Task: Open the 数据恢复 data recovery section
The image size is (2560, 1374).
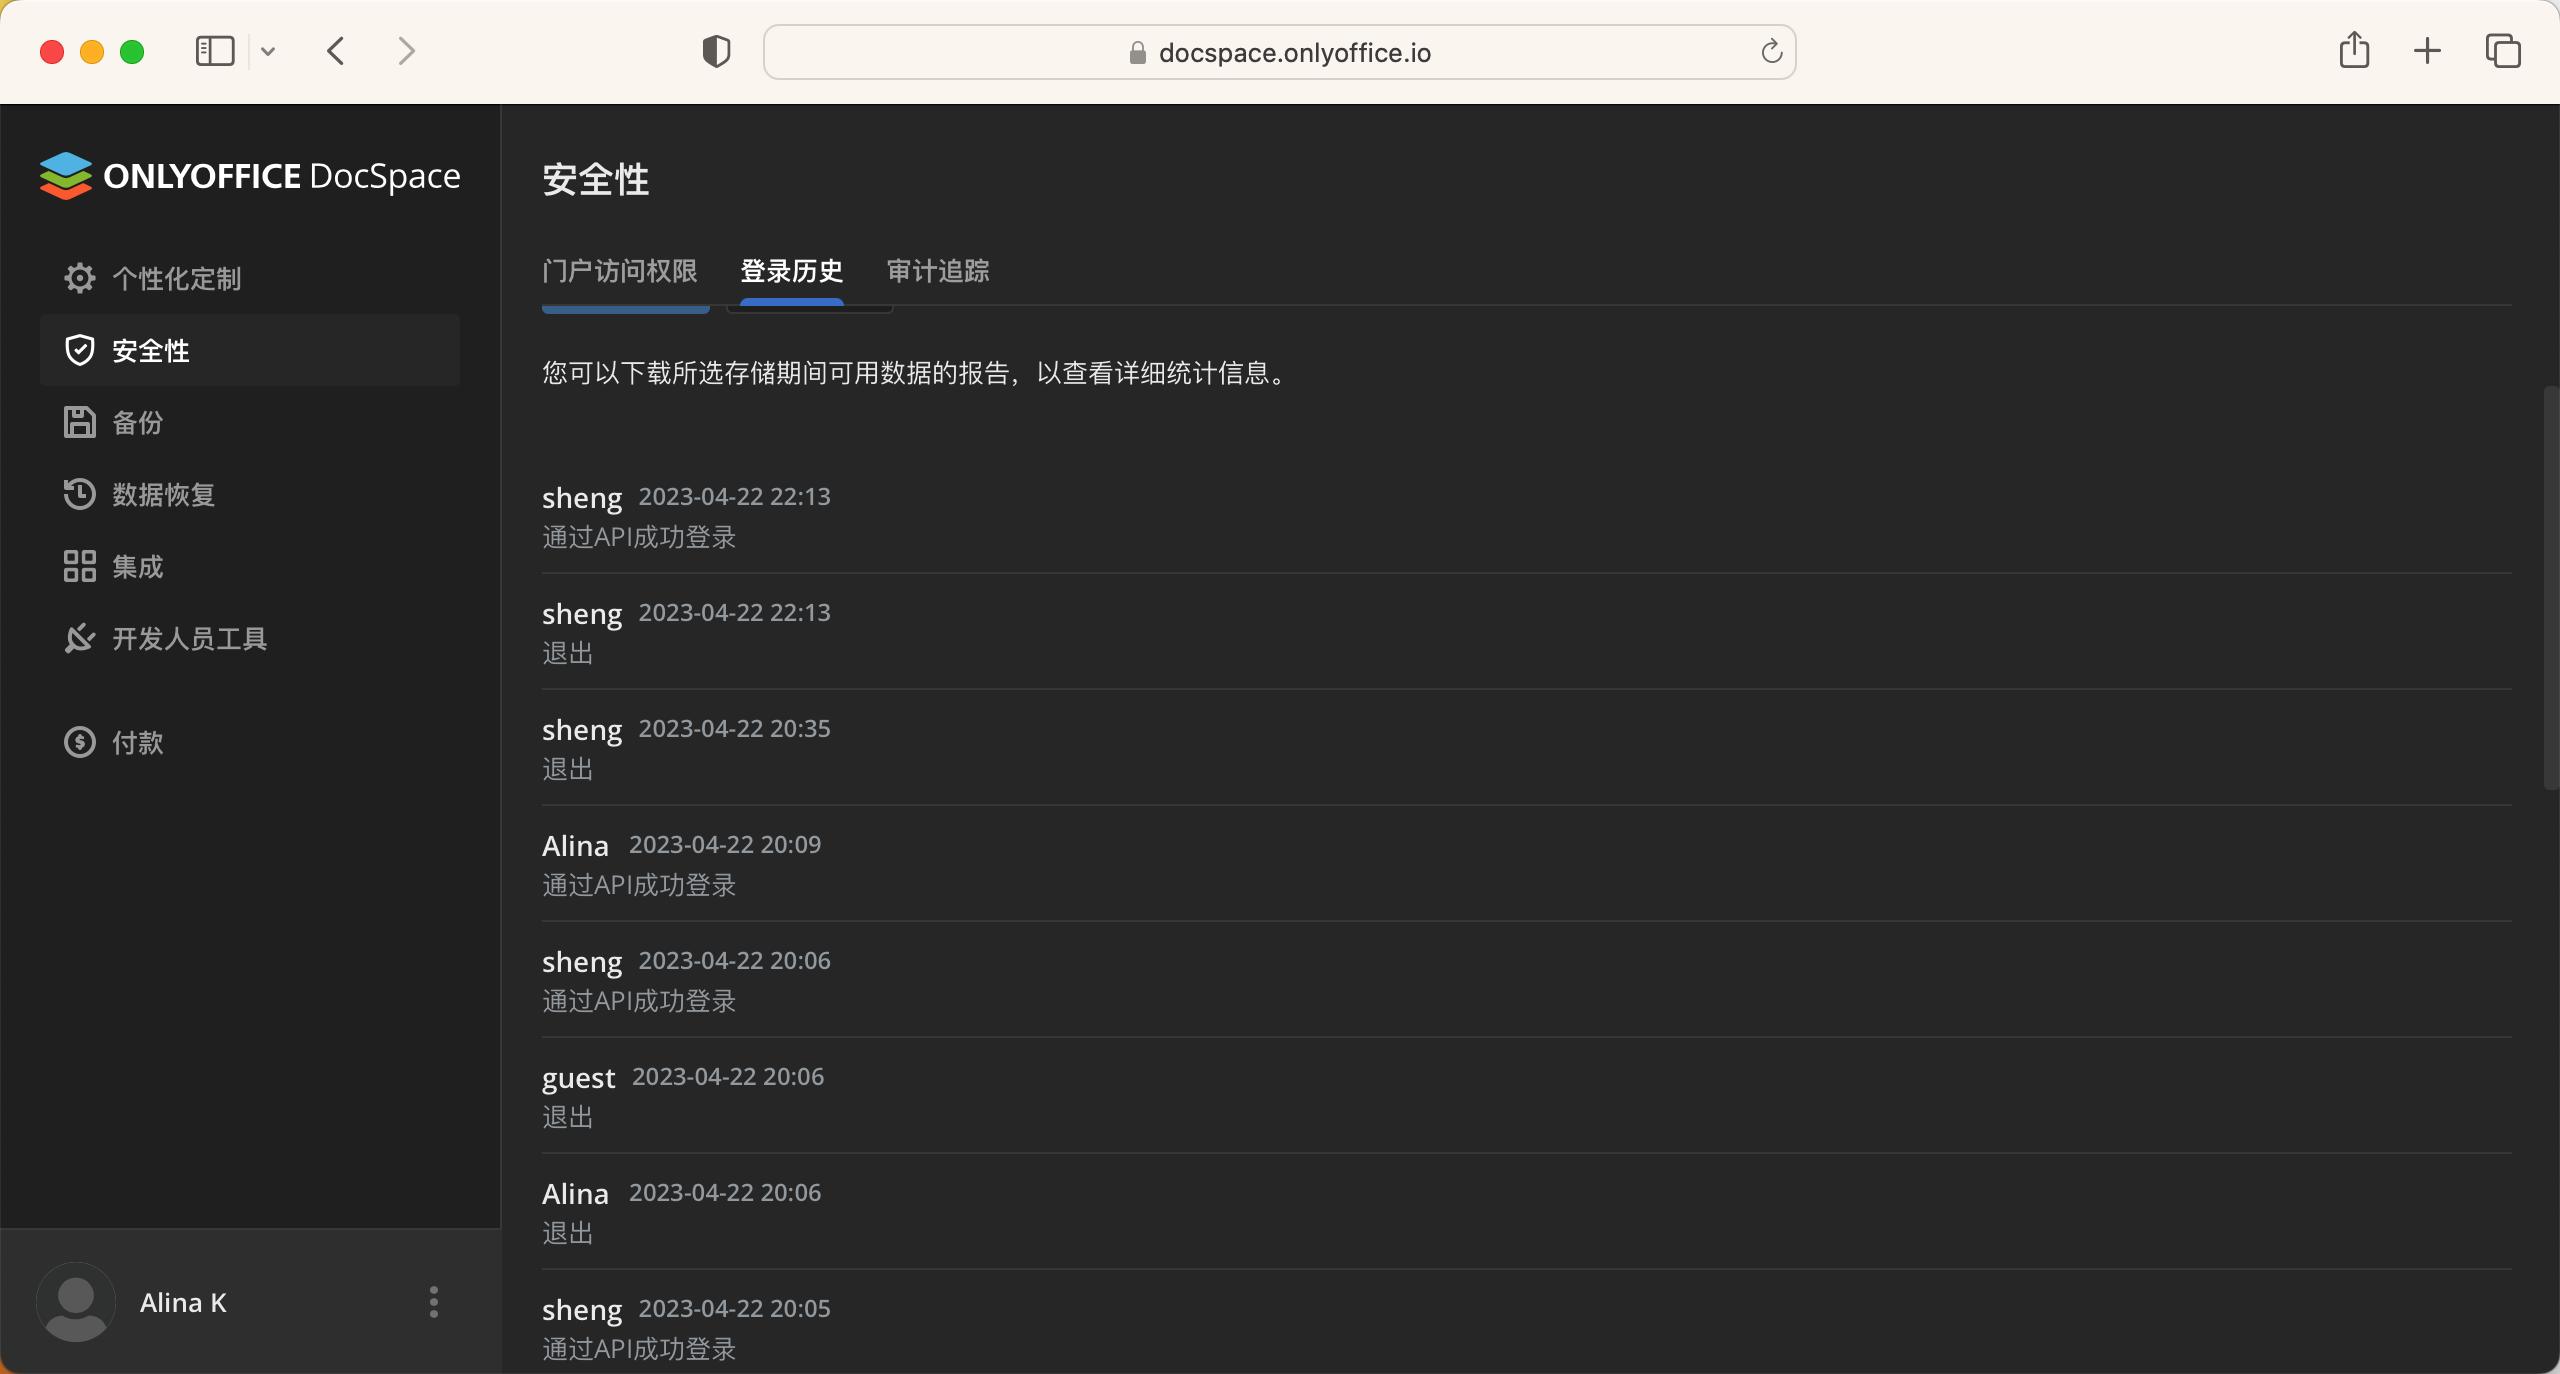Action: 163,493
